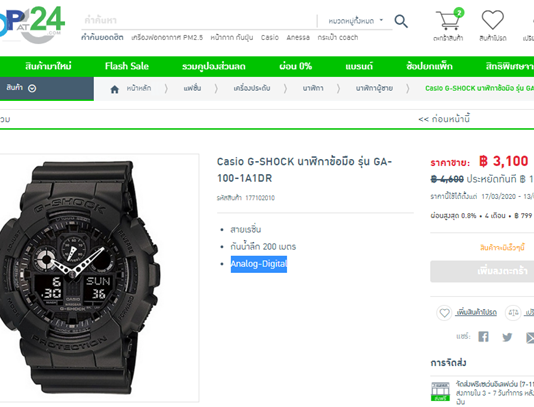Click the magnifier search icon

point(401,21)
